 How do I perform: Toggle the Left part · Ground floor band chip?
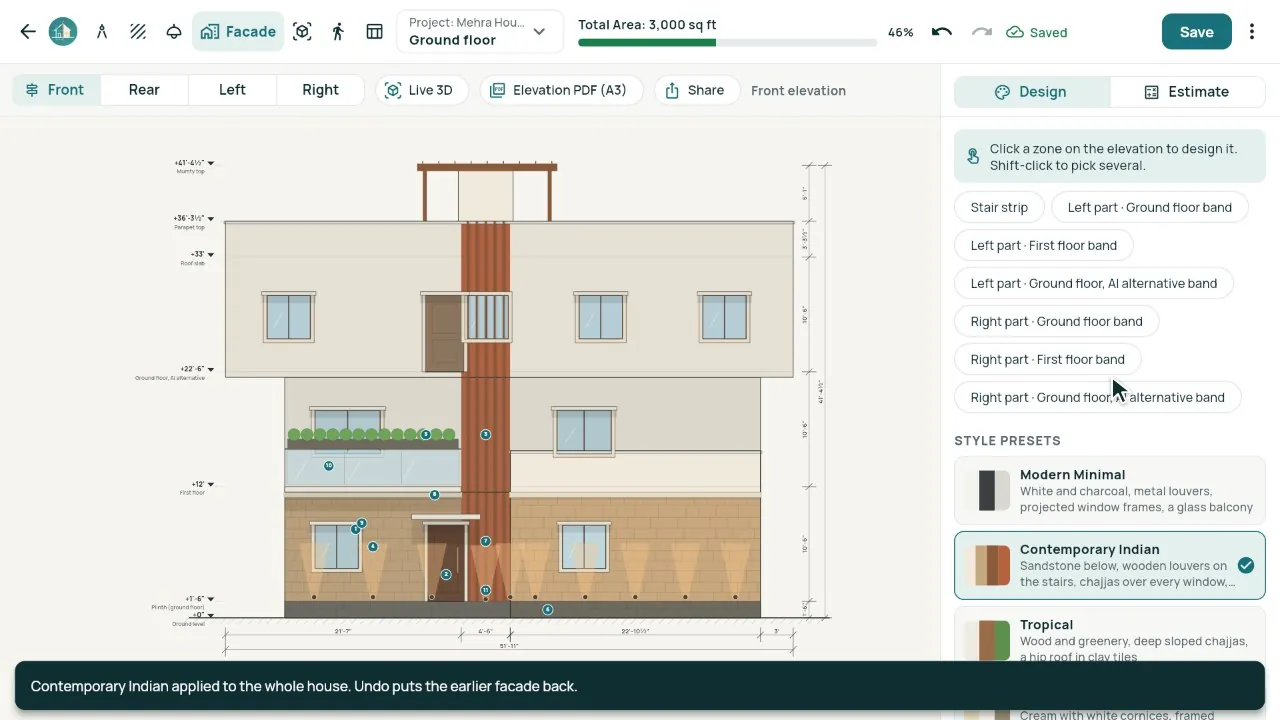[1150, 207]
